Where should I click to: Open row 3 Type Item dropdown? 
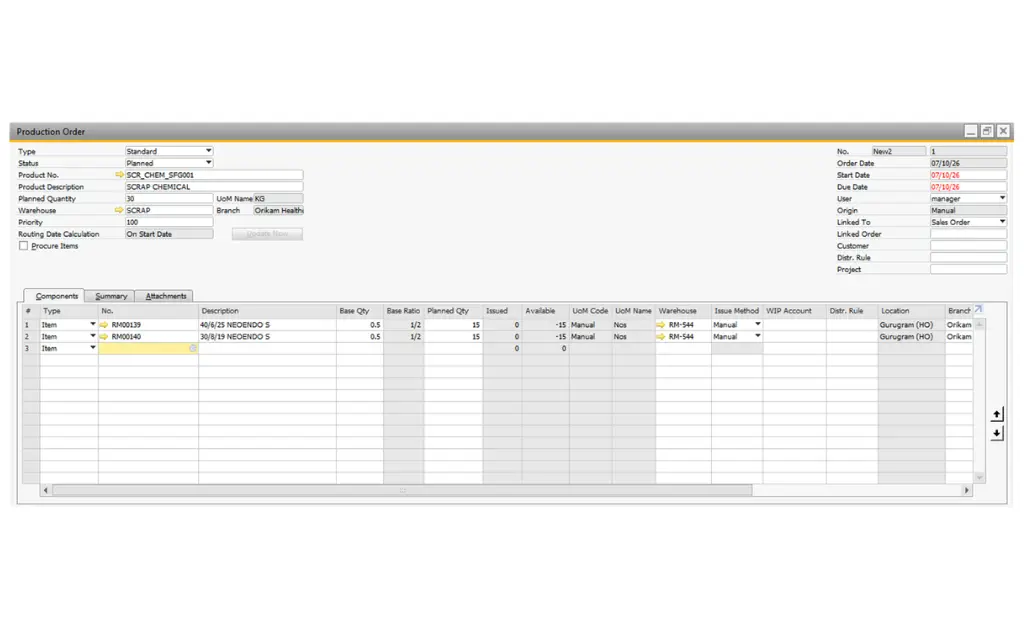click(93, 347)
